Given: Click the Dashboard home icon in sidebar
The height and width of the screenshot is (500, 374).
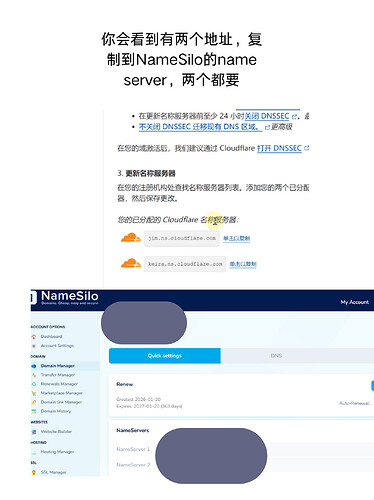Looking at the screenshot, I should pos(34,337).
